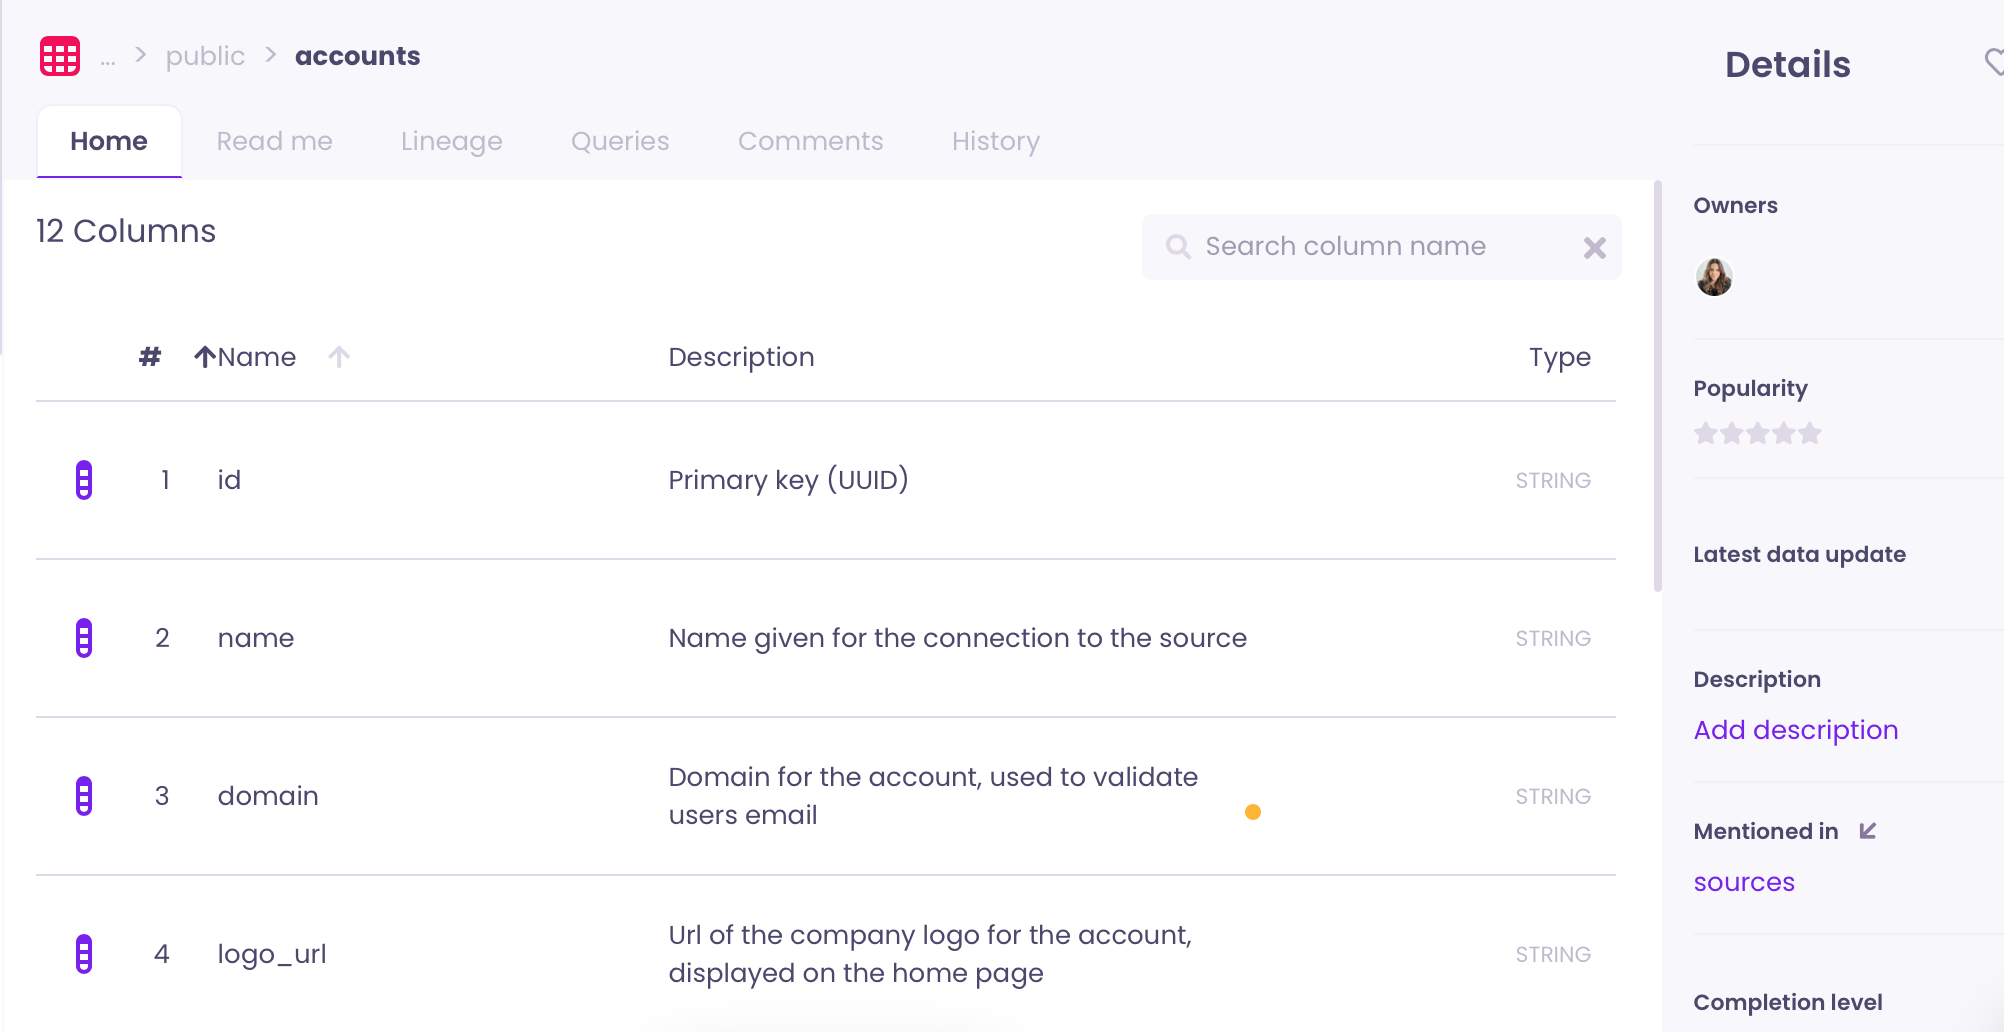Click the column icon beside the id row
Image resolution: width=2004 pixels, height=1032 pixels.
85,480
